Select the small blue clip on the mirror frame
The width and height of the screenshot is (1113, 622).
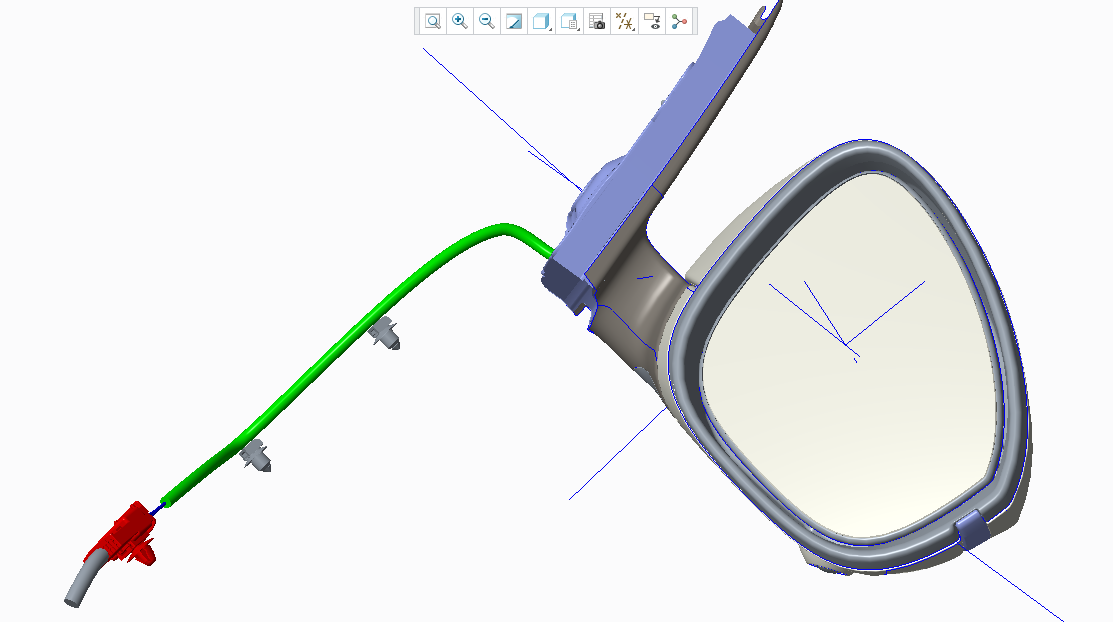973,529
